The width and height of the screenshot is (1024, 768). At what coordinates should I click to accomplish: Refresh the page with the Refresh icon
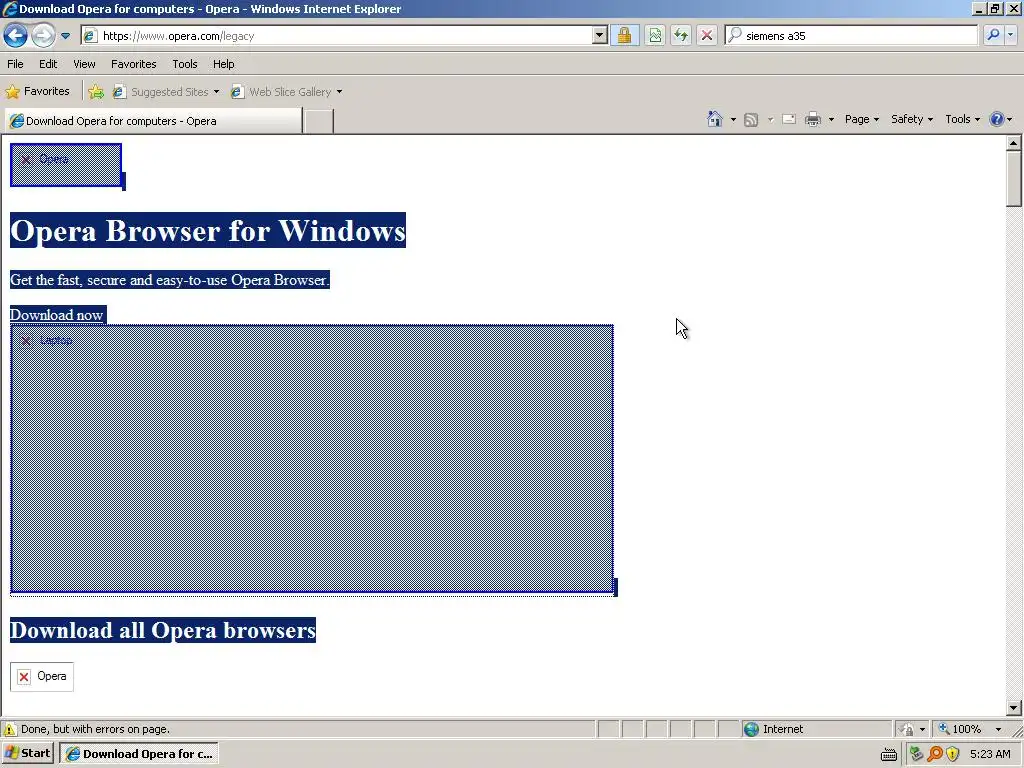pyautogui.click(x=680, y=35)
